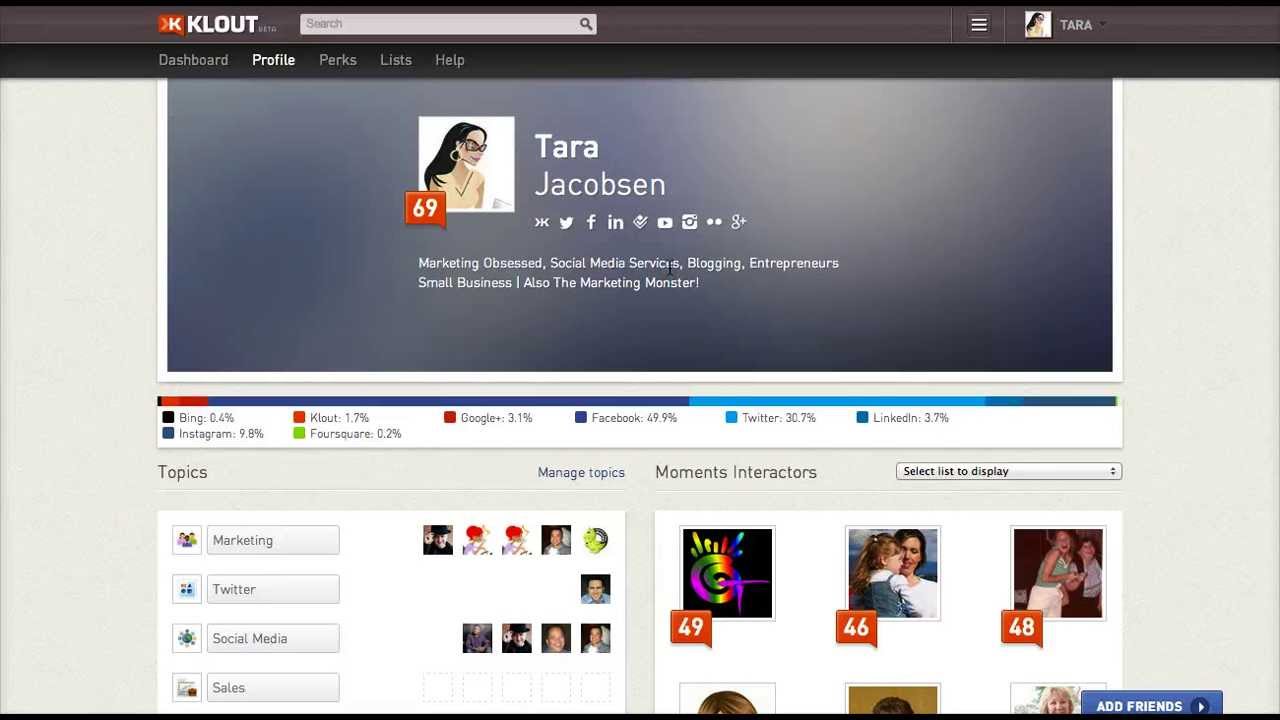
Task: Open Tara's Instagram profile icon
Action: coord(690,222)
